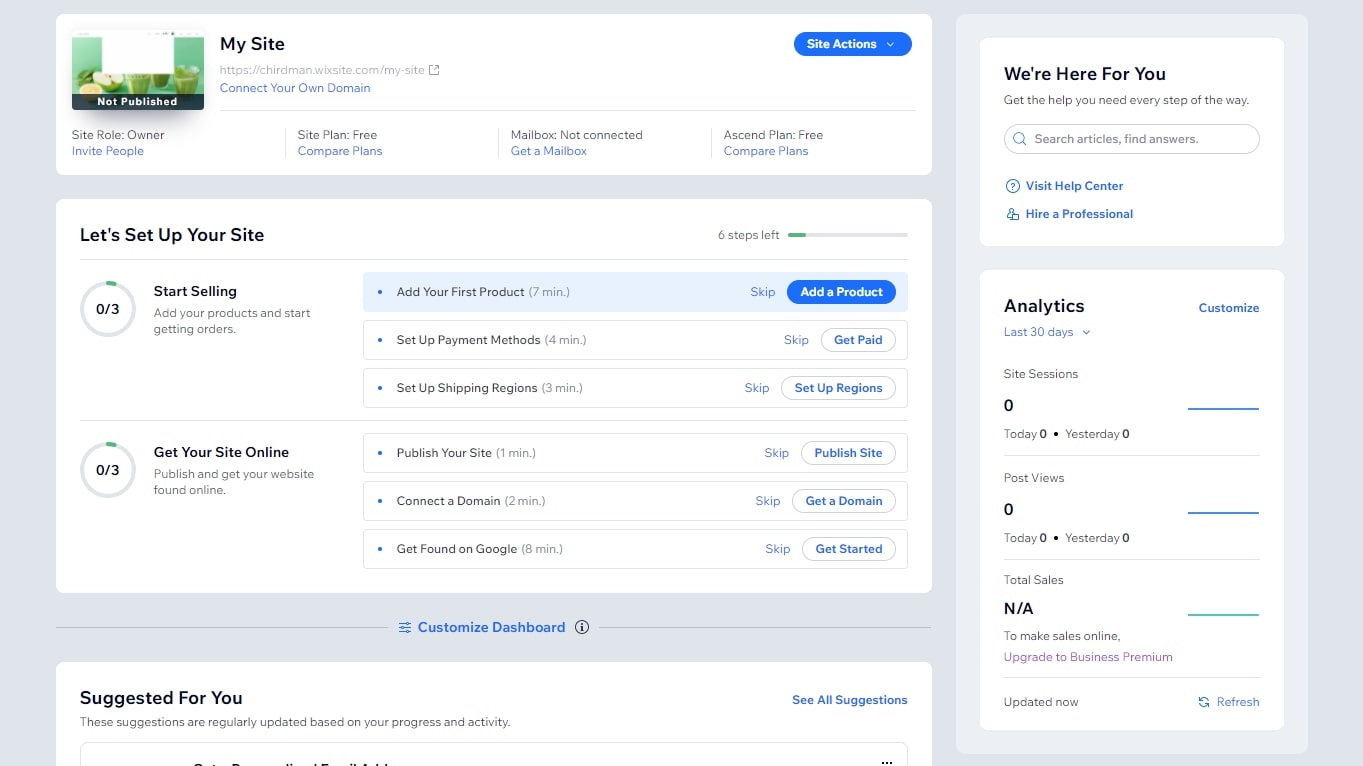Open site URL external link icon

[x=434, y=70]
